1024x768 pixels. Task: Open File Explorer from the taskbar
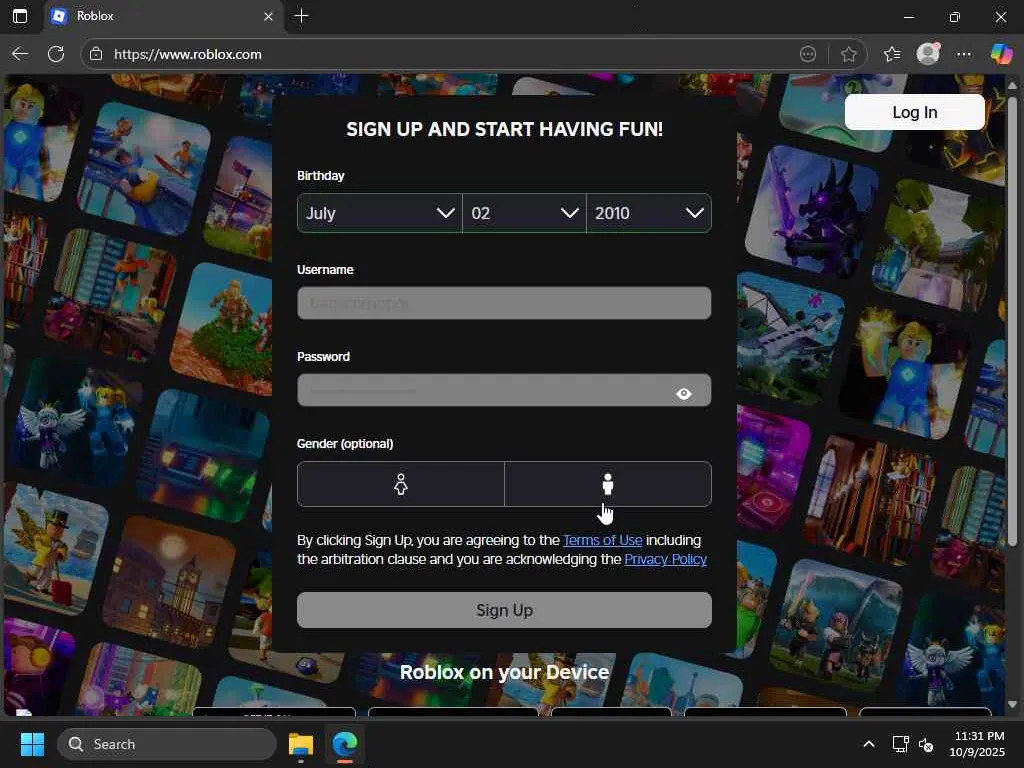click(x=301, y=744)
